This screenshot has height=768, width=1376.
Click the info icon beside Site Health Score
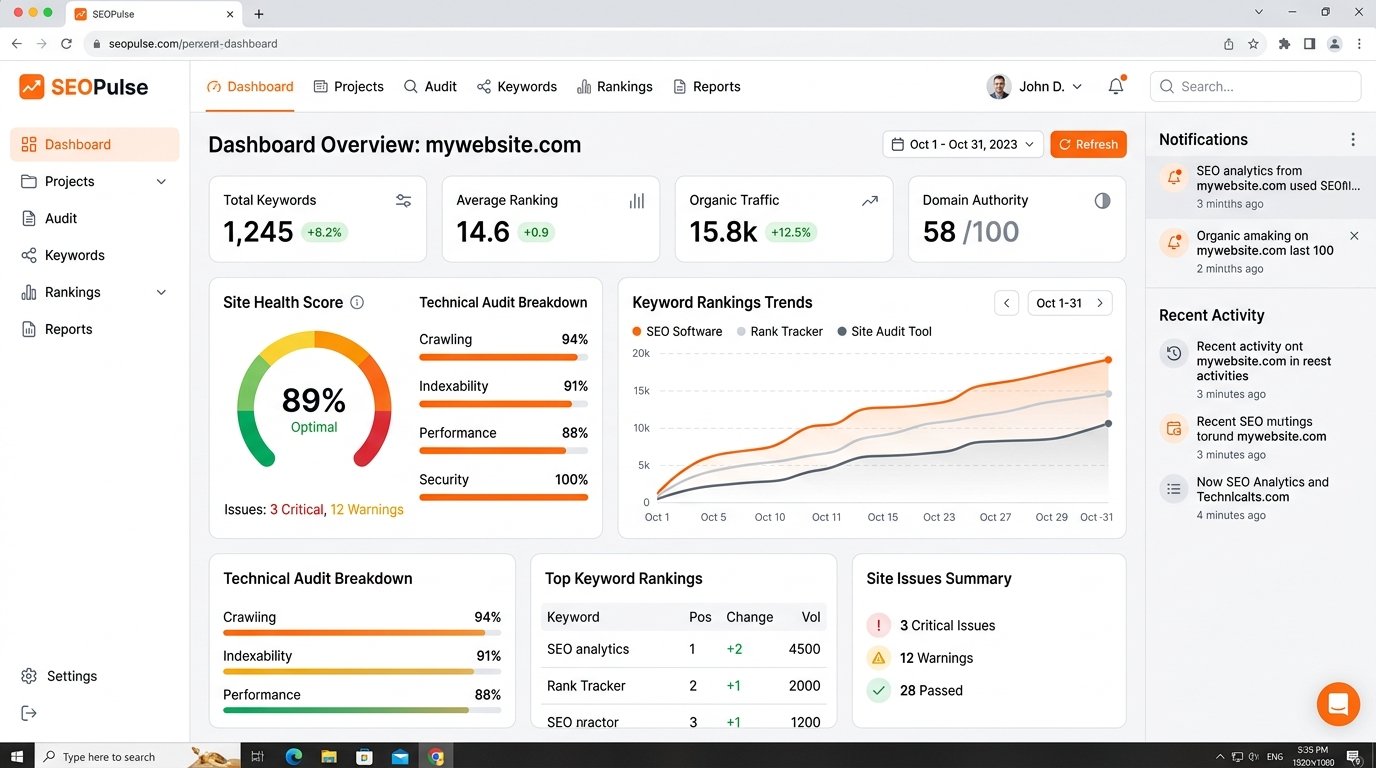coord(357,302)
